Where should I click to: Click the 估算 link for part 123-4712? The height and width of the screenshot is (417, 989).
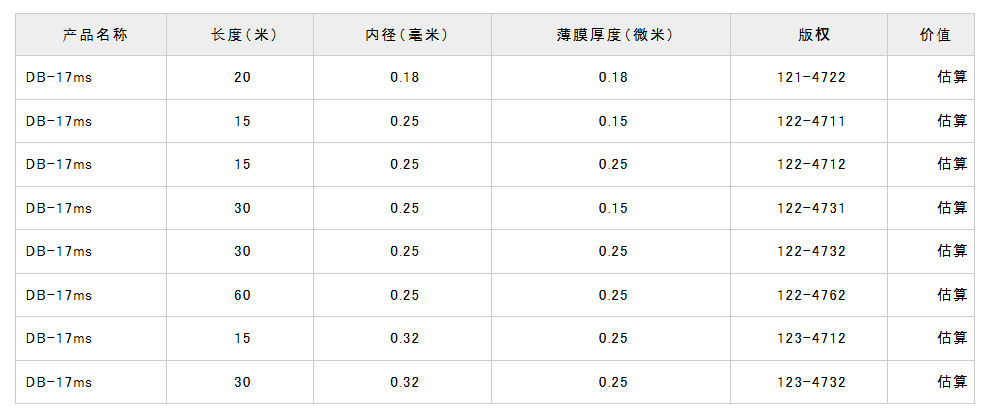(x=952, y=338)
